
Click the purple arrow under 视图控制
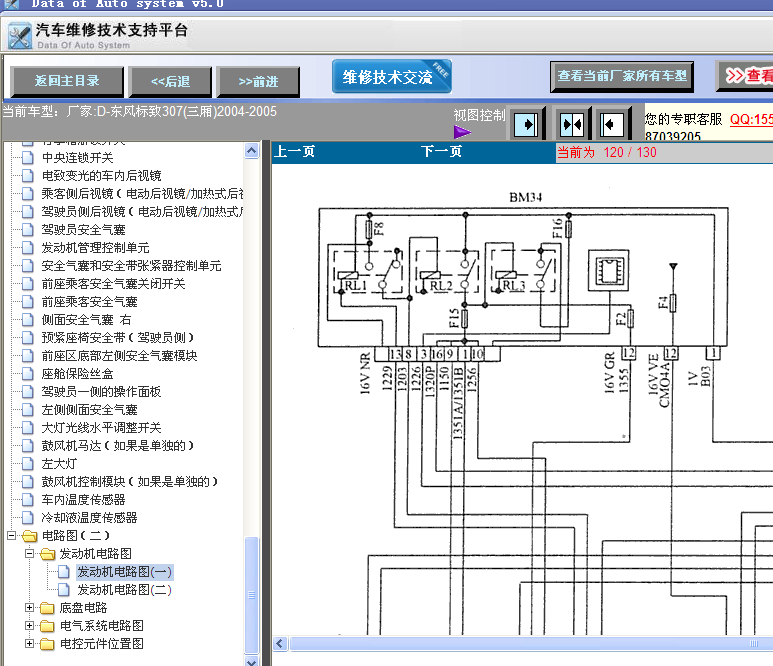point(462,132)
